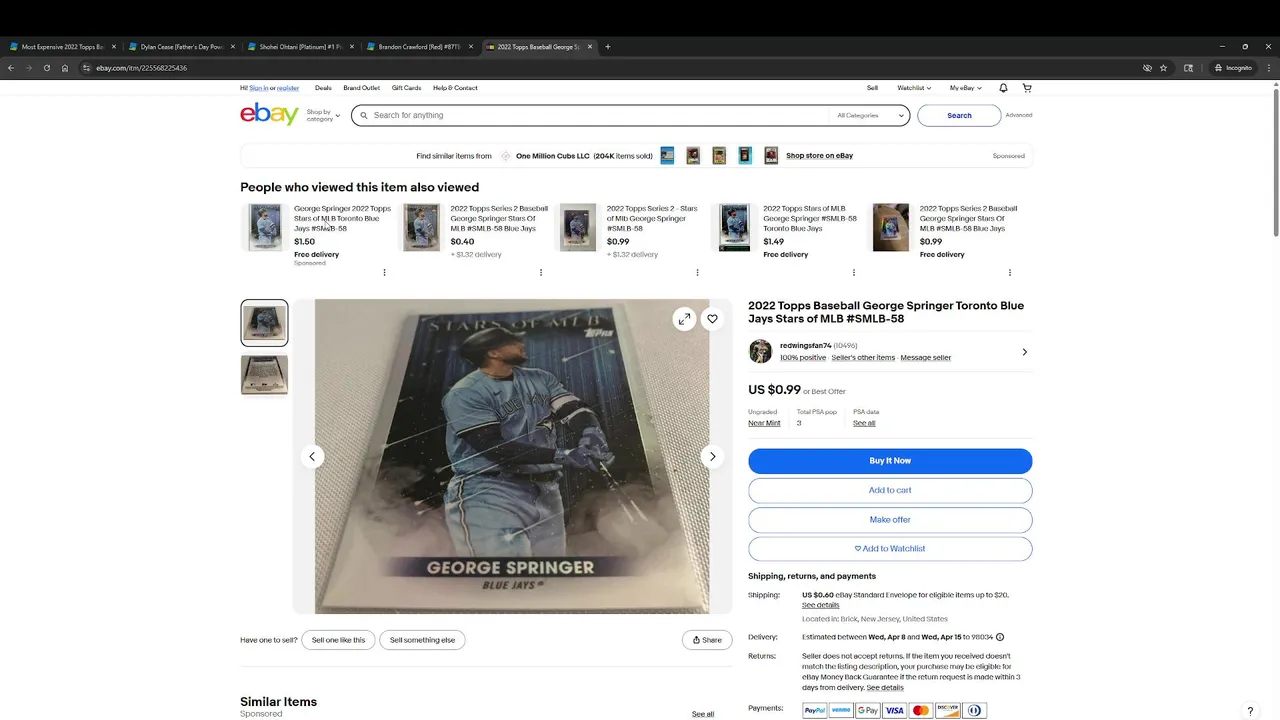Open Advanced search link
The width and height of the screenshot is (1280, 720).
[1019, 115]
